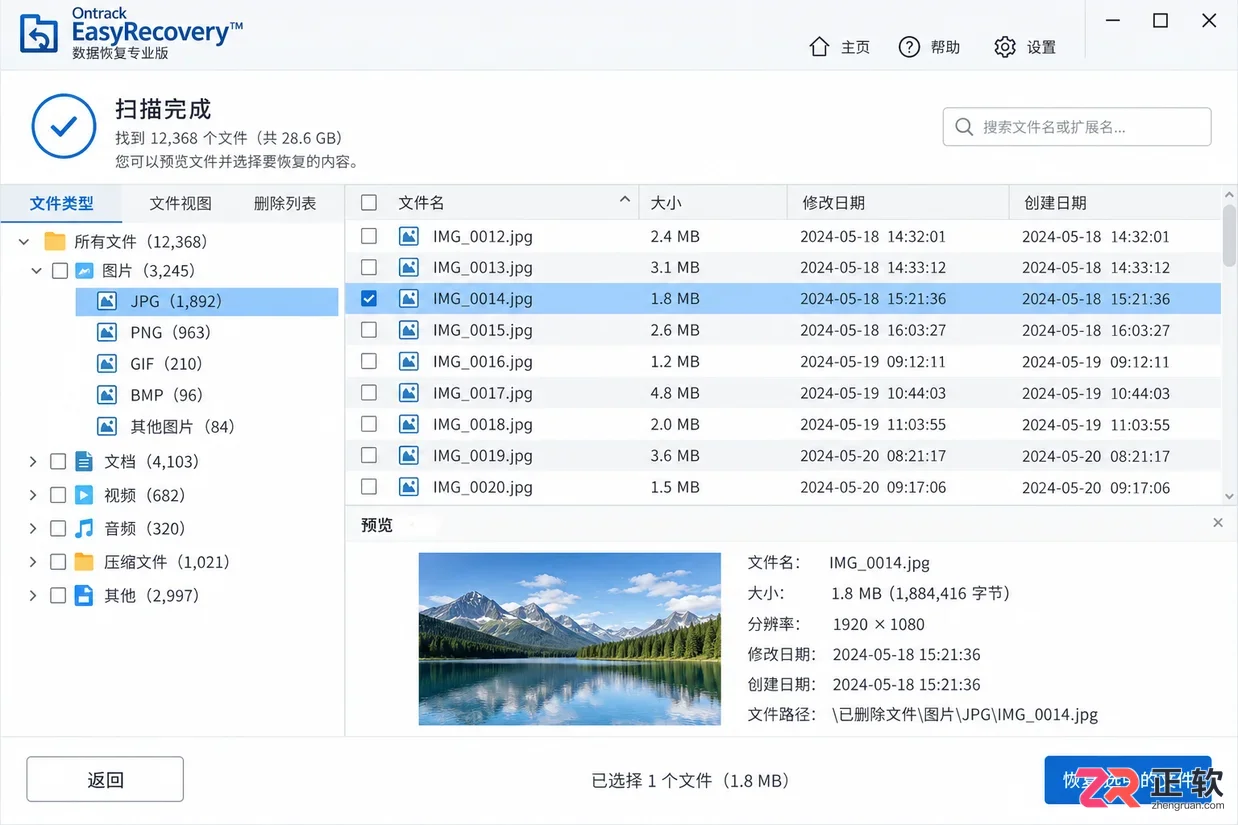1238x825 pixels.
Task: Sort by the 创建日期 column header
Action: click(1115, 203)
